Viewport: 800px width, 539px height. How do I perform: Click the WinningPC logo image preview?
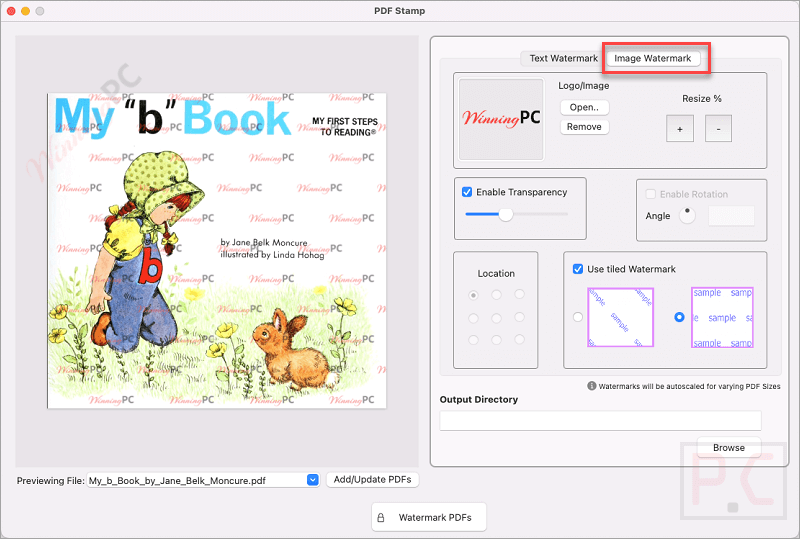click(502, 119)
